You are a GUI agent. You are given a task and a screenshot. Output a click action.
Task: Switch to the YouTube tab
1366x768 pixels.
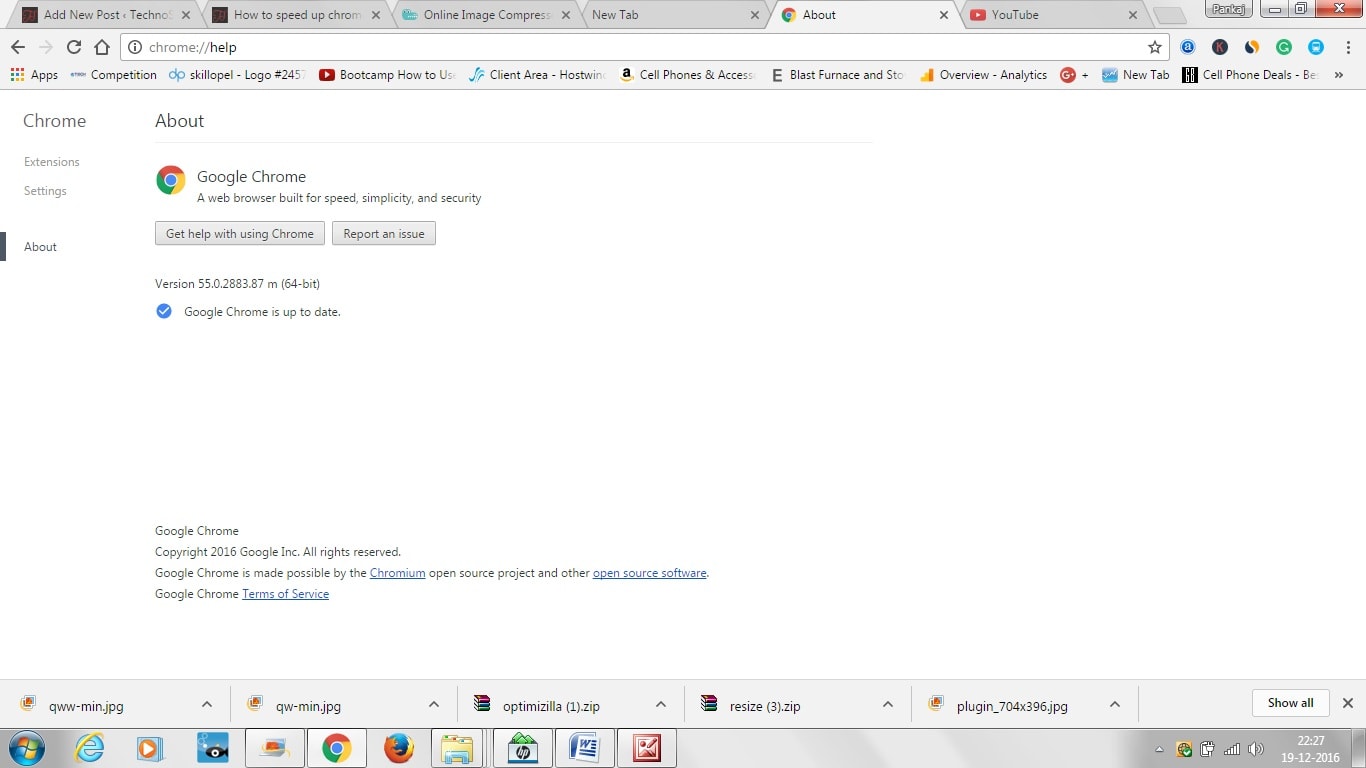pyautogui.click(x=1053, y=15)
